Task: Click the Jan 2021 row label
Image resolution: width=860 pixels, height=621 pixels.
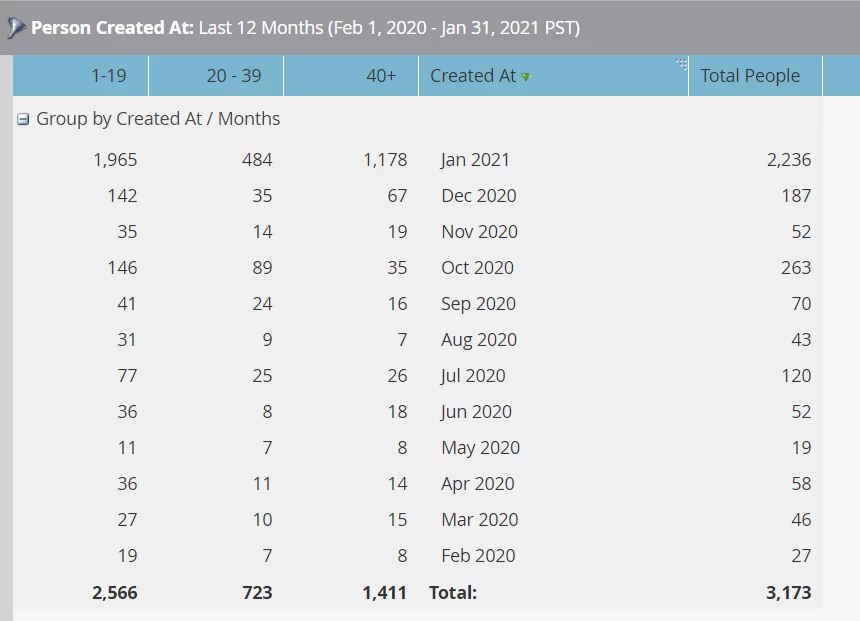Action: click(x=475, y=160)
